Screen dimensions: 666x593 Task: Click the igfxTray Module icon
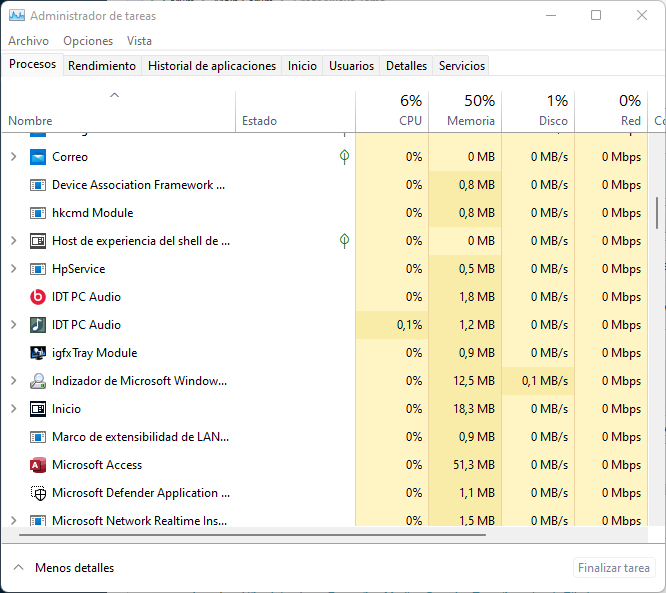[38, 353]
